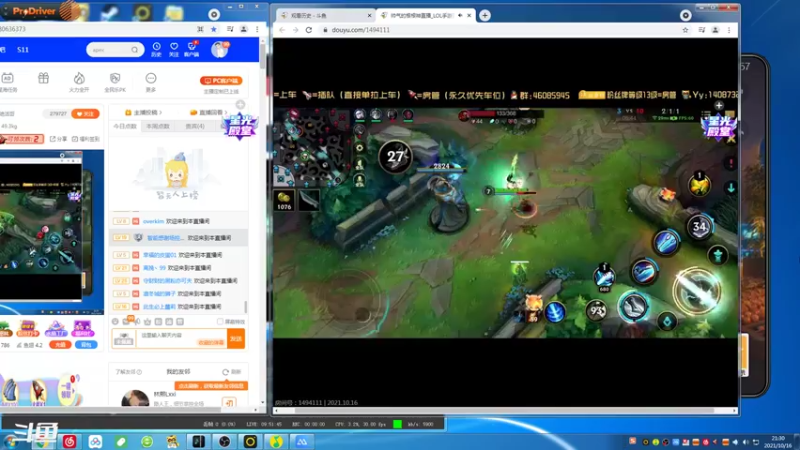Image resolution: width=800 pixels, height=450 pixels.
Task: Click the orange 关注 follow button
Action: pyautogui.click(x=85, y=114)
